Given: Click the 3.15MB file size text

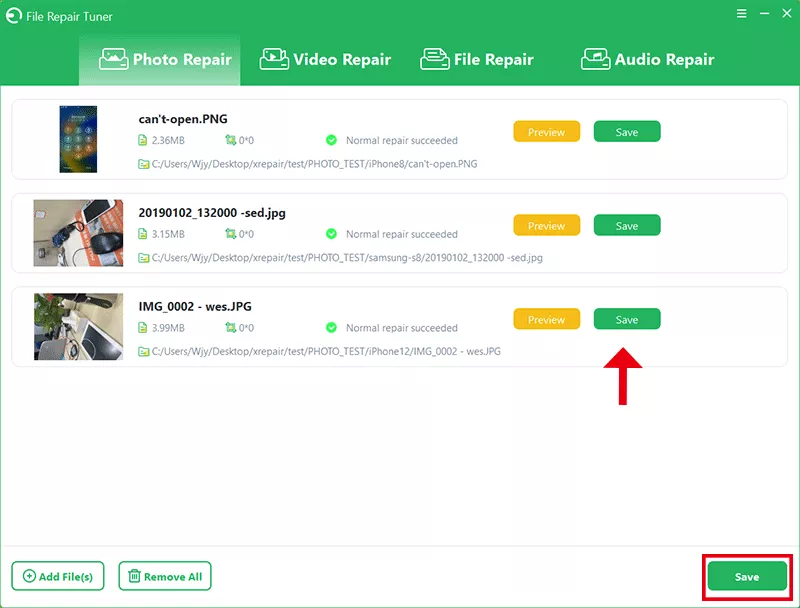Looking at the screenshot, I should (168, 234).
